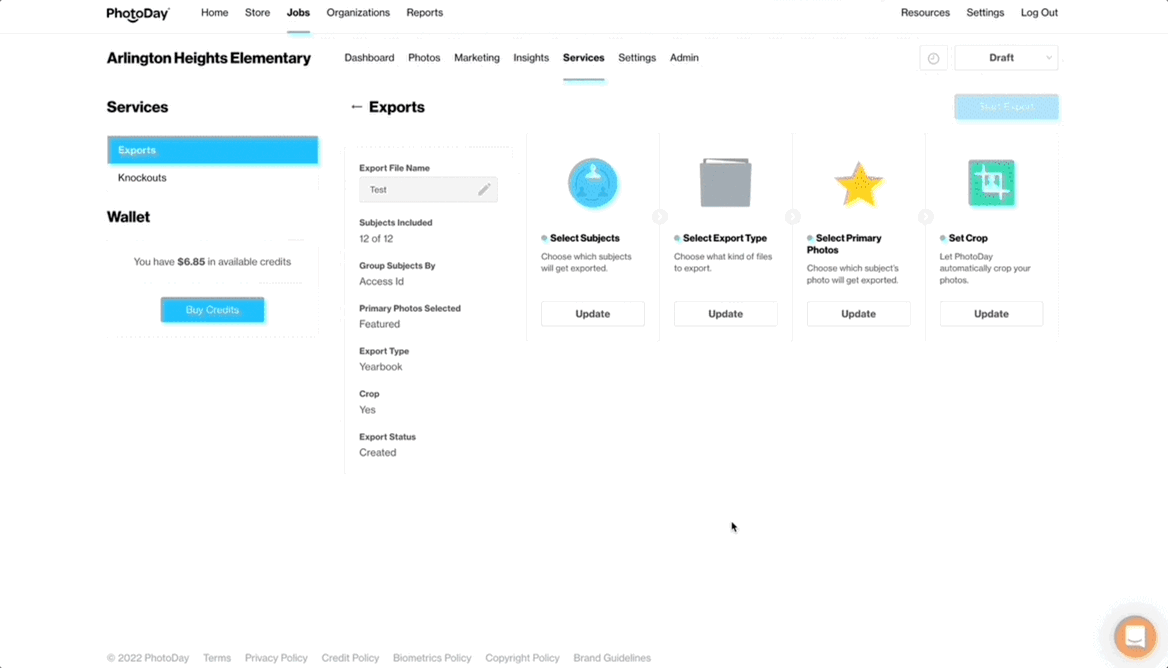Select Organizations in the top menu
The height and width of the screenshot is (668, 1168).
click(358, 13)
